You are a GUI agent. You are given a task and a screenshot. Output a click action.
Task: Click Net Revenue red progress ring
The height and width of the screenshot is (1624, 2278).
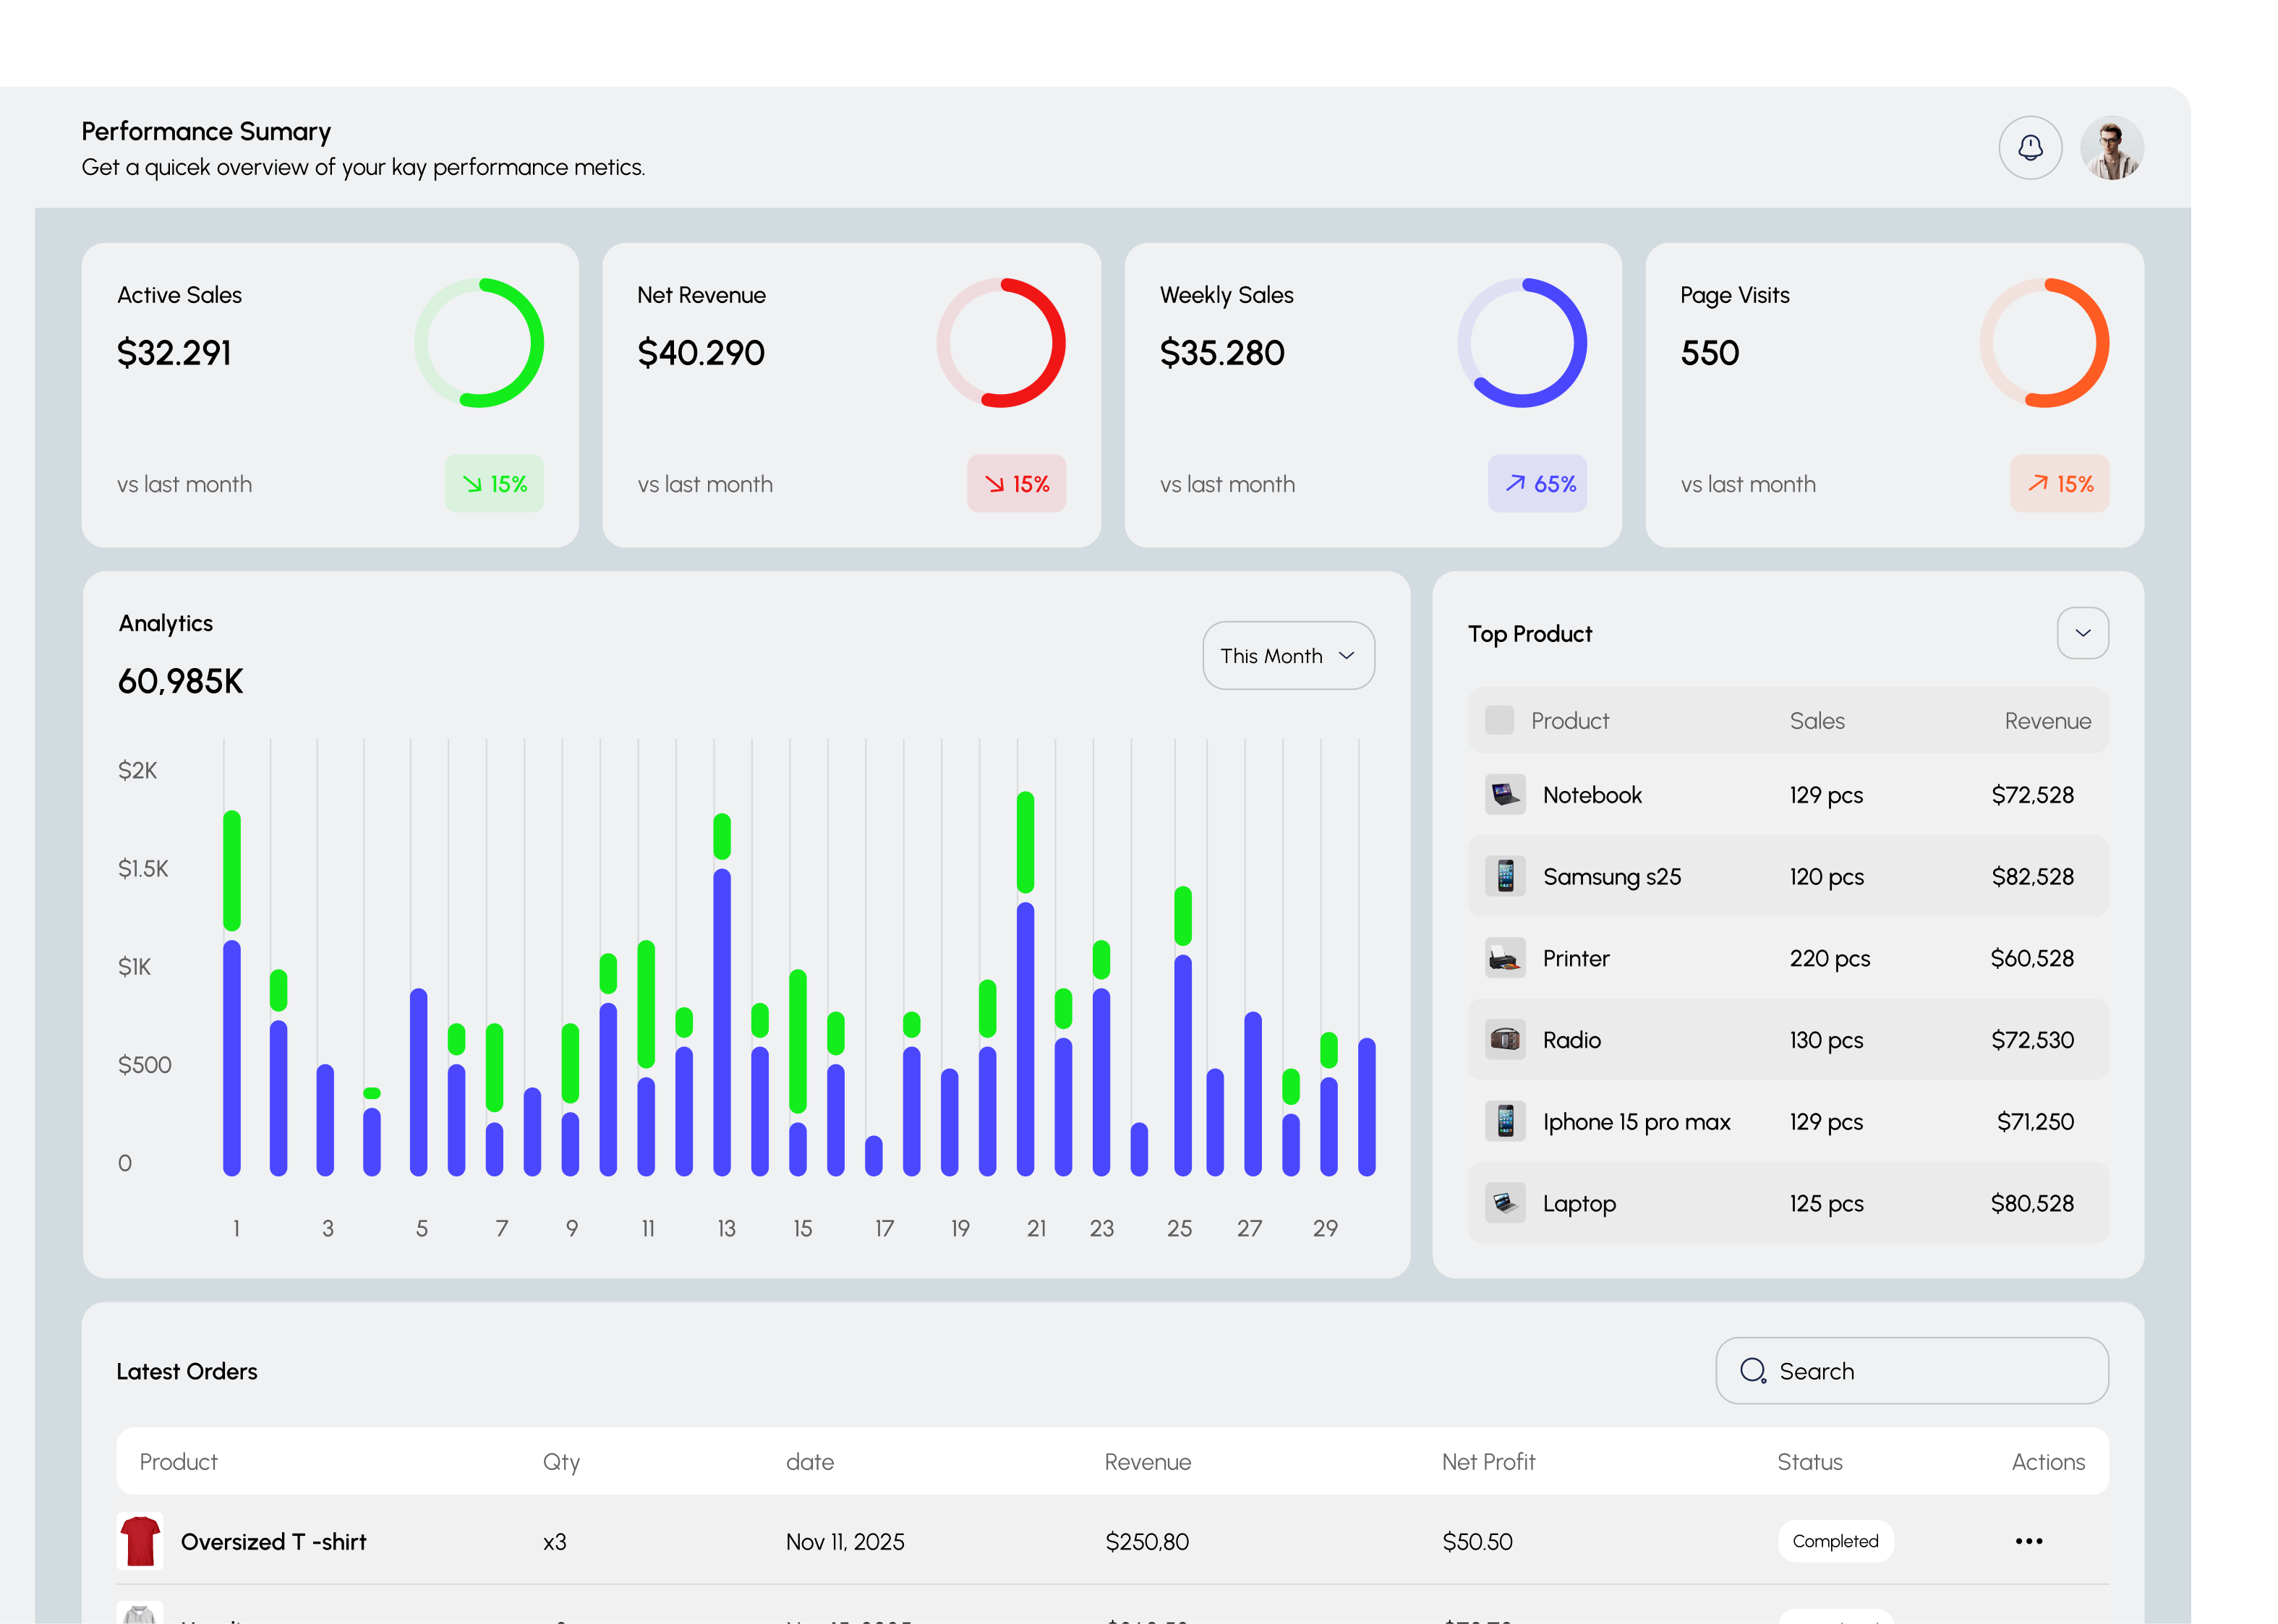click(1001, 343)
